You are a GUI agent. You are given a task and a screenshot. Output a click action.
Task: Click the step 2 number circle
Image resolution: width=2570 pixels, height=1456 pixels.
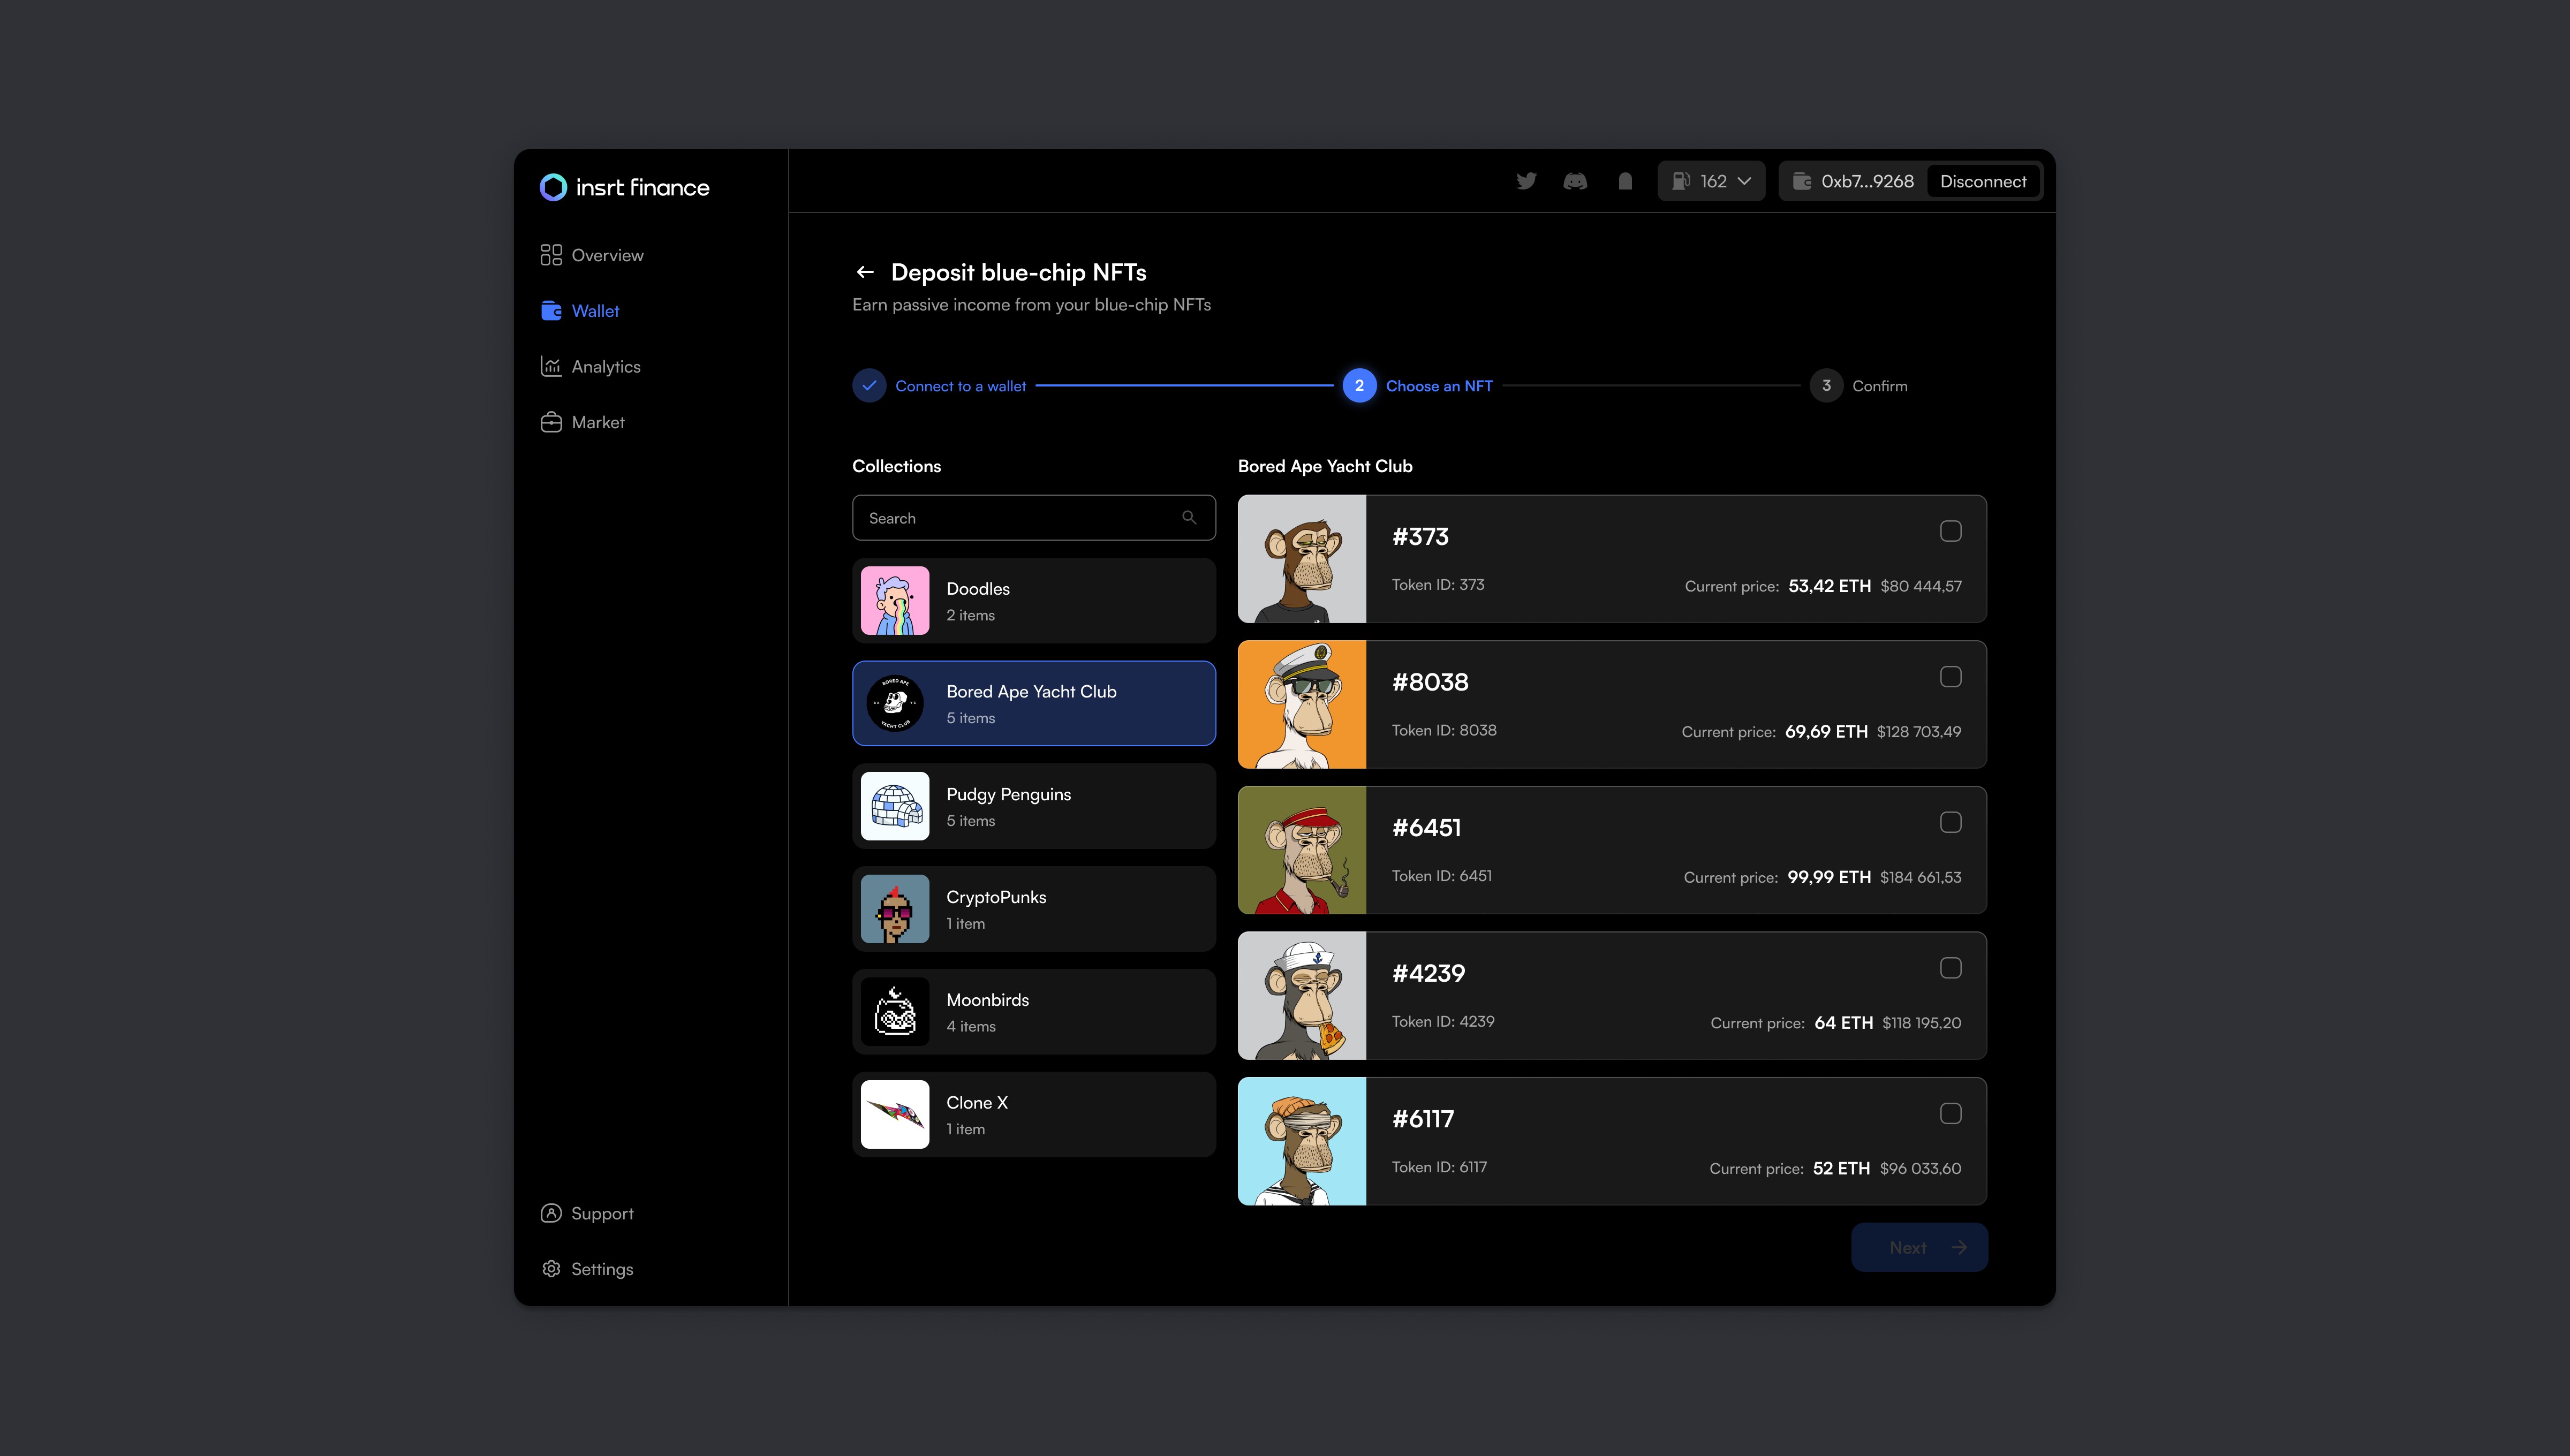(1359, 386)
